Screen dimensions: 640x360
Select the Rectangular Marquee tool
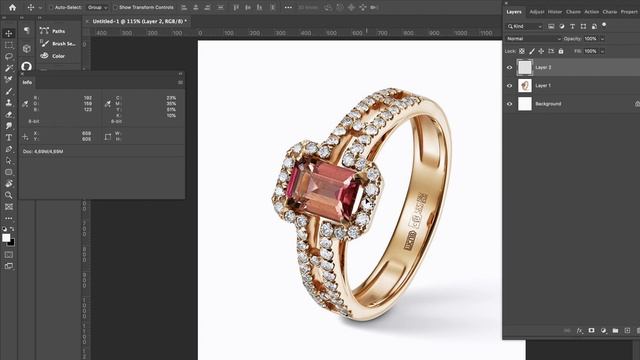pyautogui.click(x=9, y=45)
